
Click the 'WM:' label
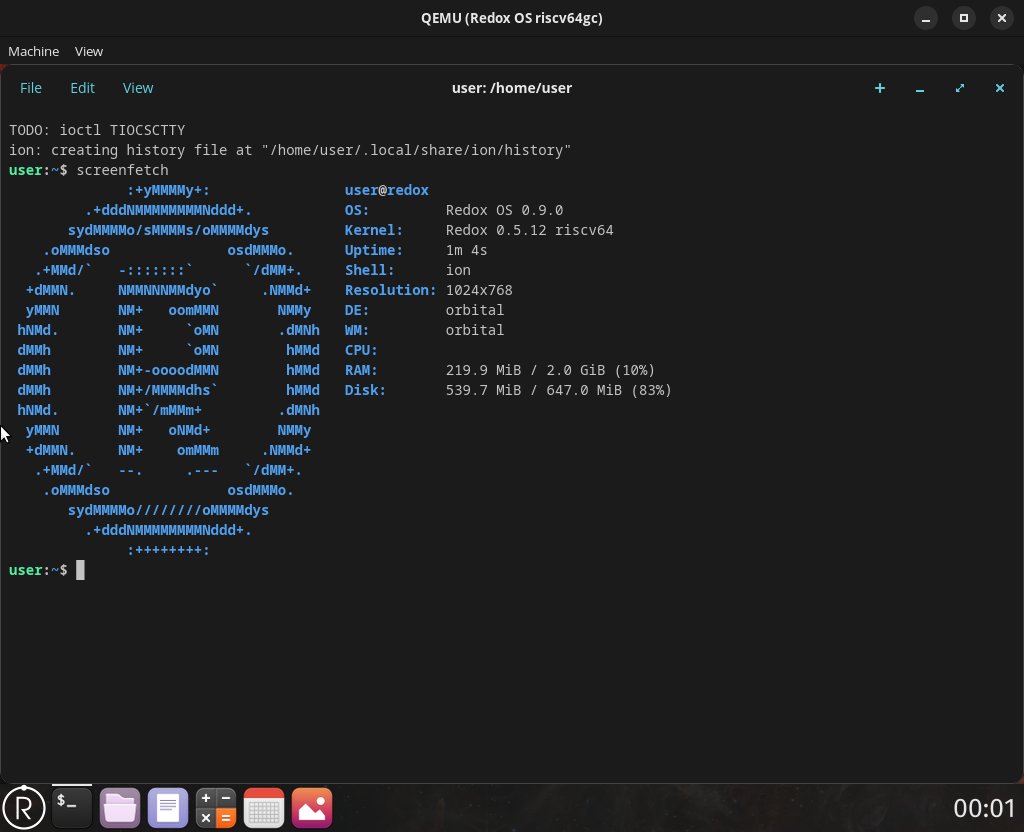(x=357, y=330)
